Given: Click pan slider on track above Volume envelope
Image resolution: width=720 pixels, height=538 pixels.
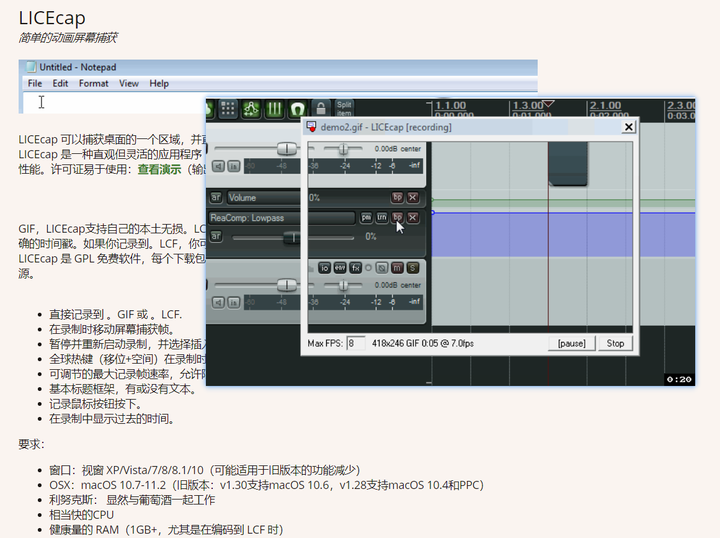Looking at the screenshot, I should point(343,149).
